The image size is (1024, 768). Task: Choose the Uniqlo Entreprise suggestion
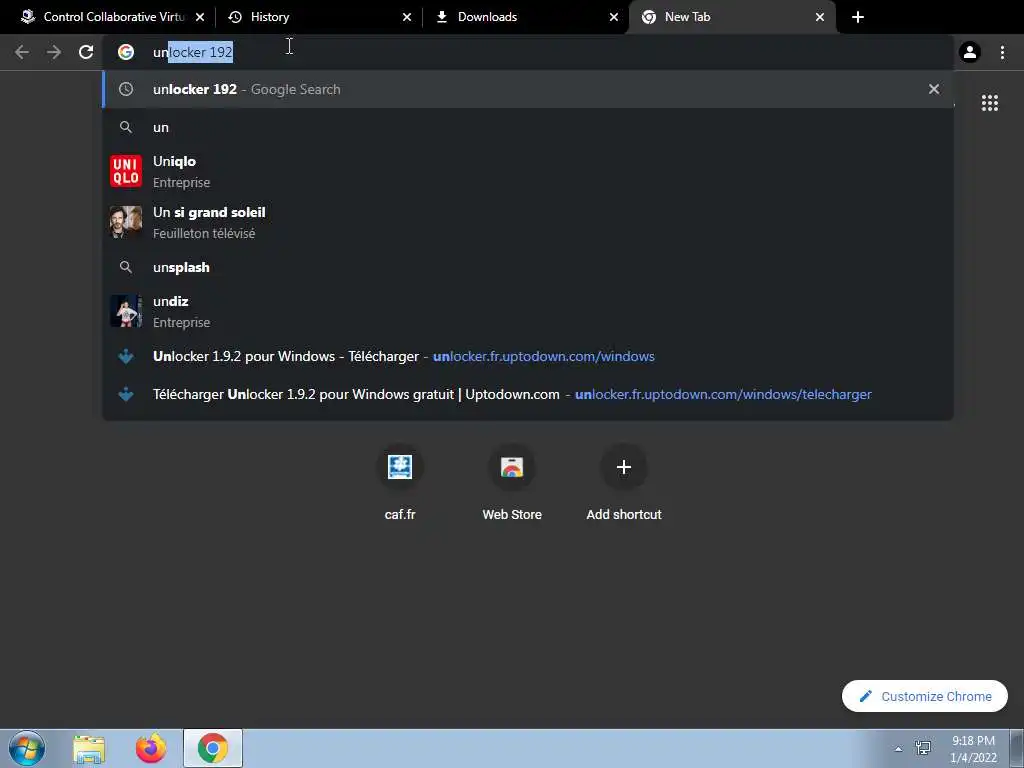point(528,171)
